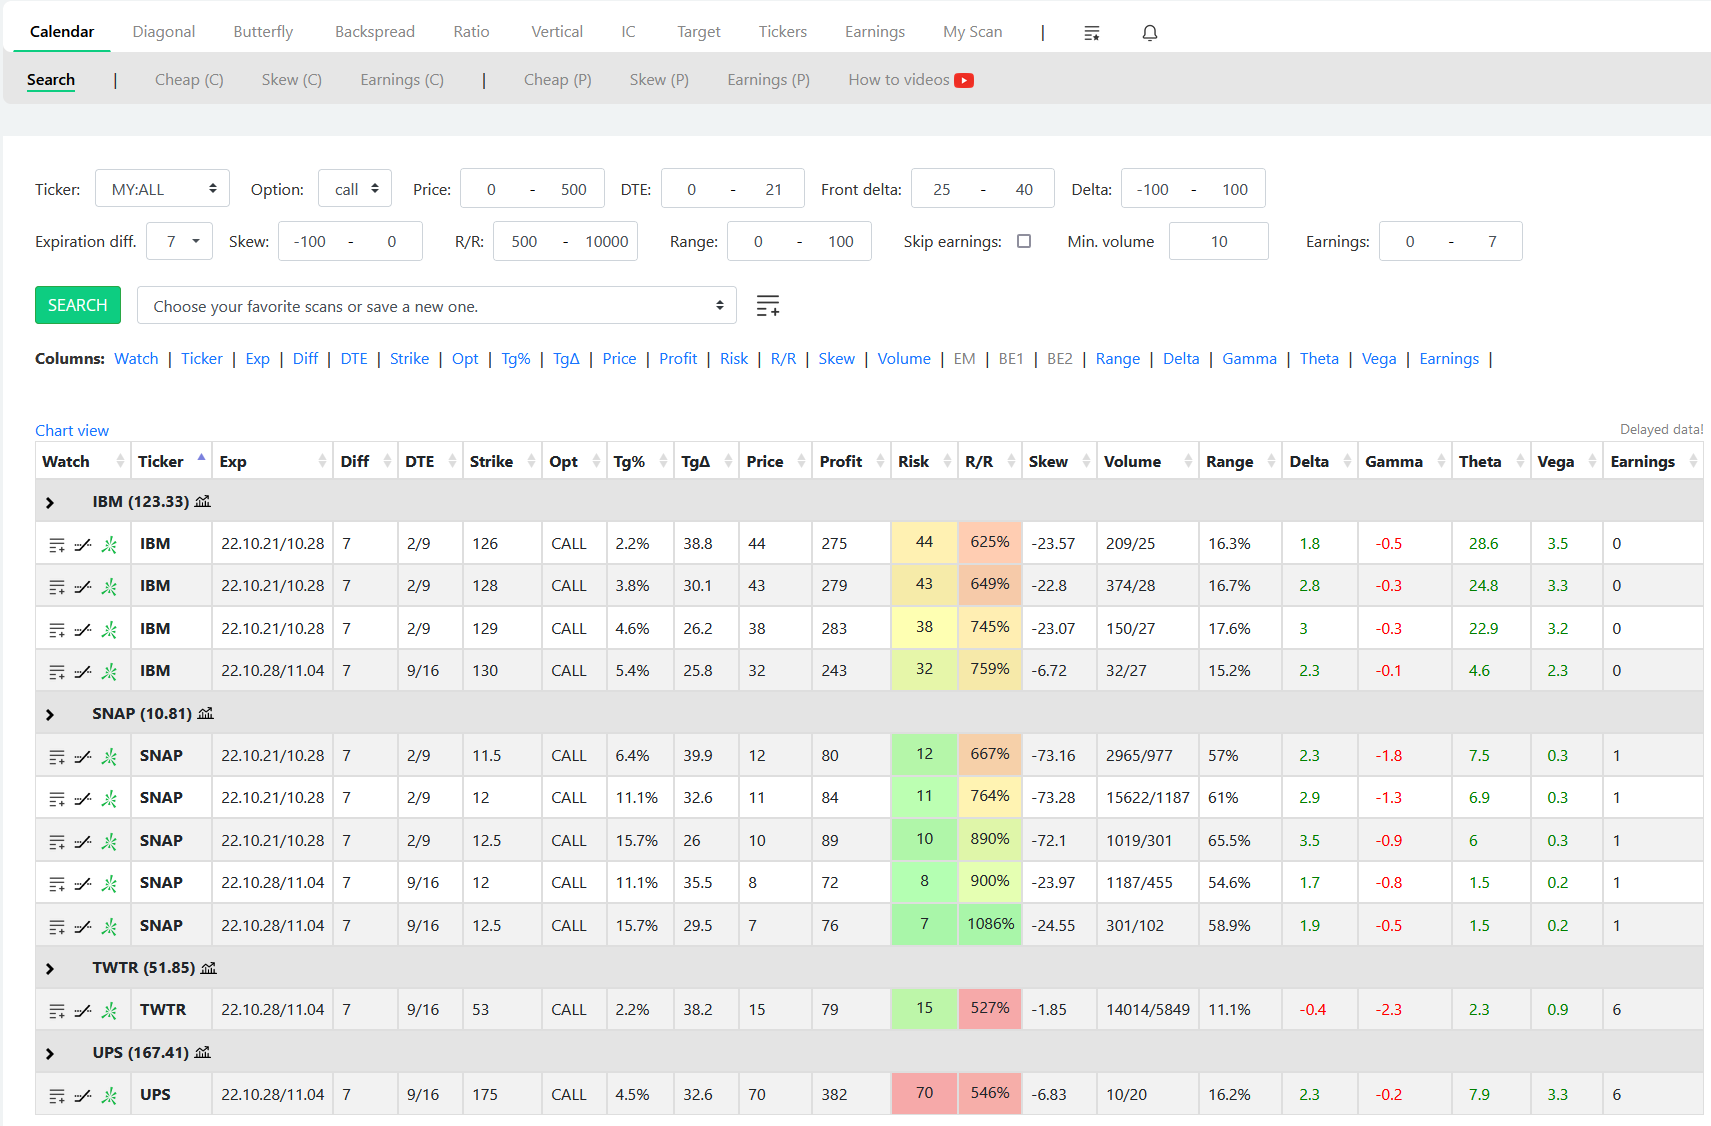This screenshot has height=1126, width=1711.
Task: Expand the IBM (123.33) group chevron
Action: coord(50,502)
